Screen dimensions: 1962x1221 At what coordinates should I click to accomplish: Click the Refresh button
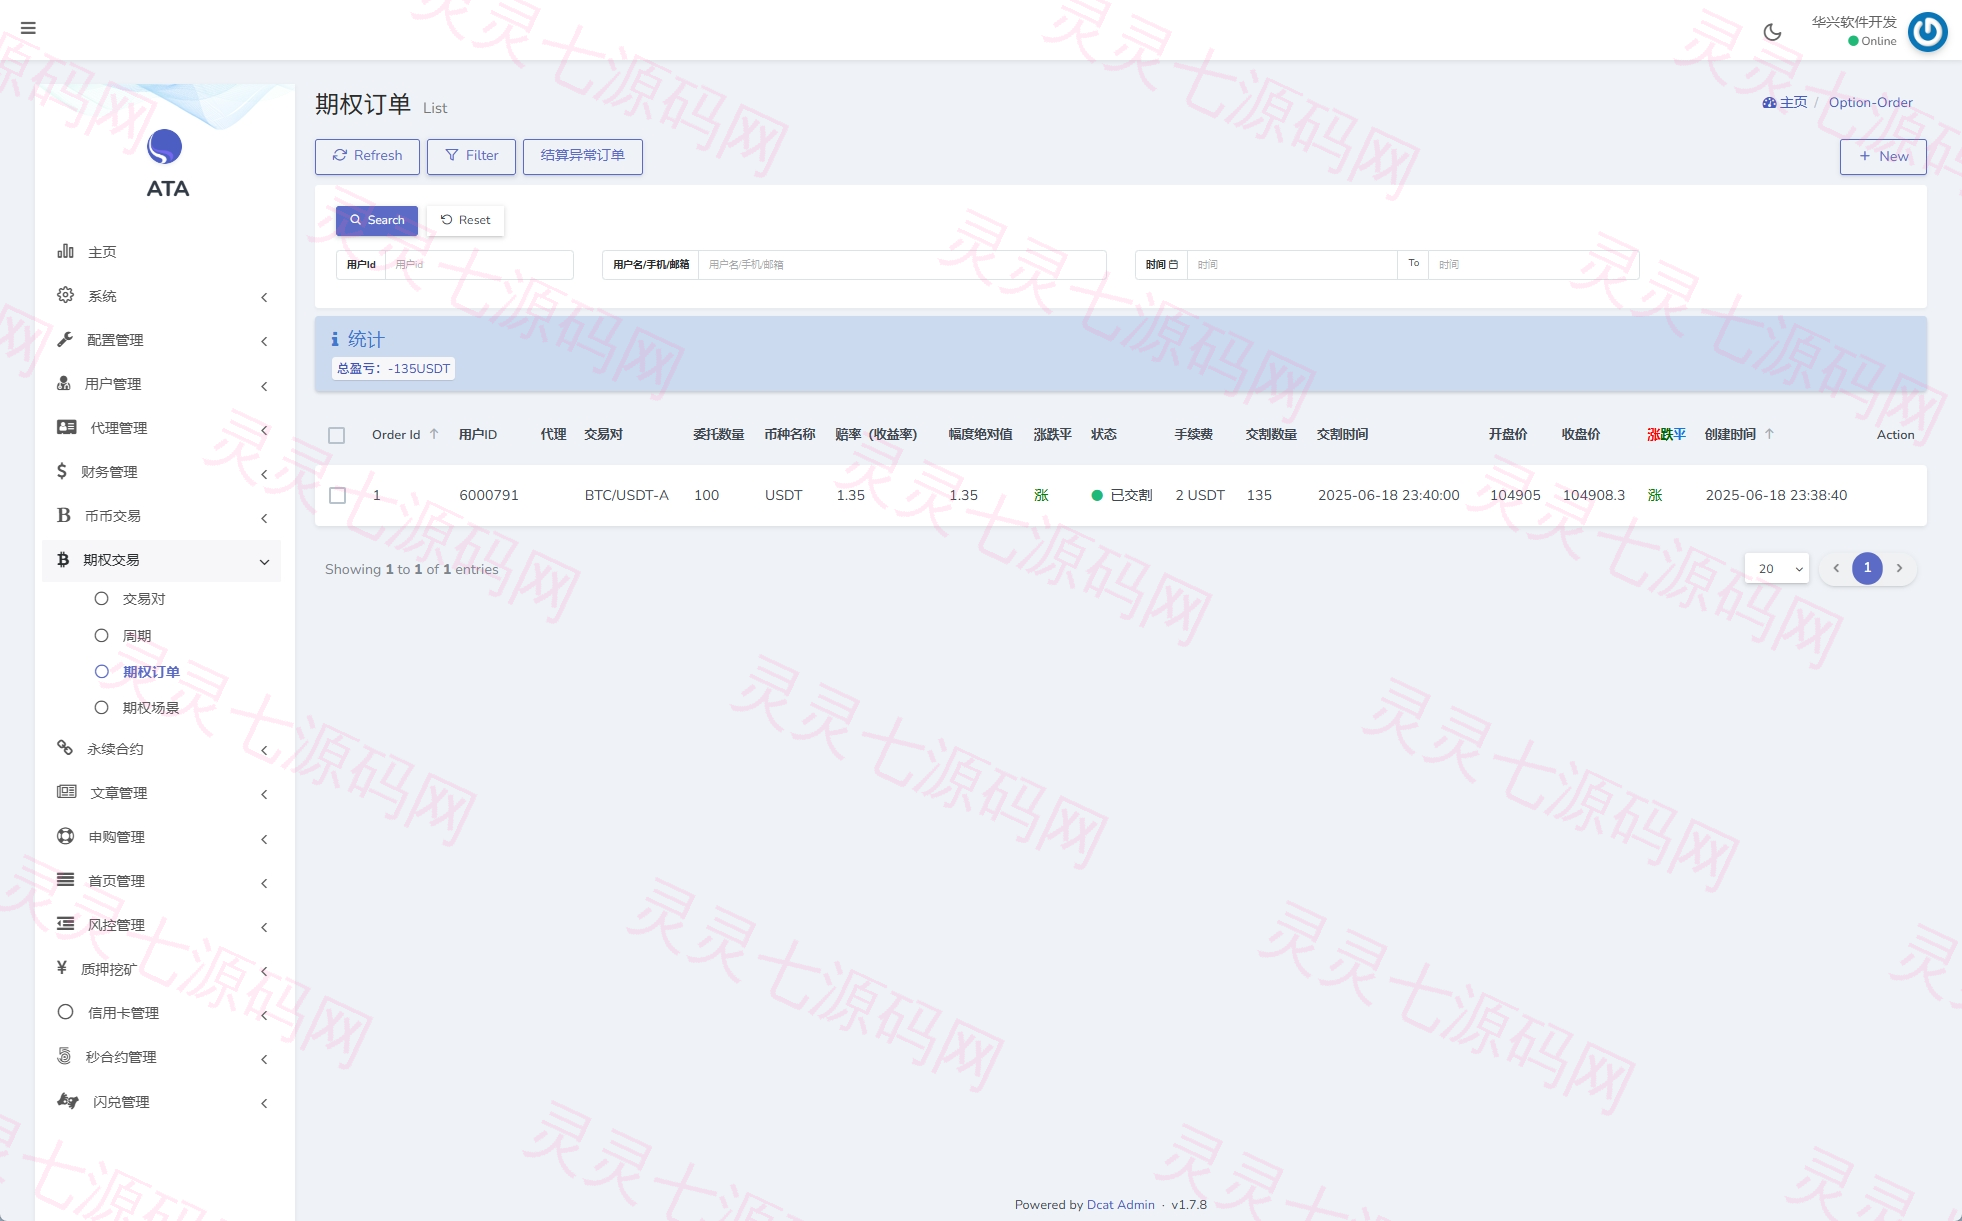pos(367,156)
